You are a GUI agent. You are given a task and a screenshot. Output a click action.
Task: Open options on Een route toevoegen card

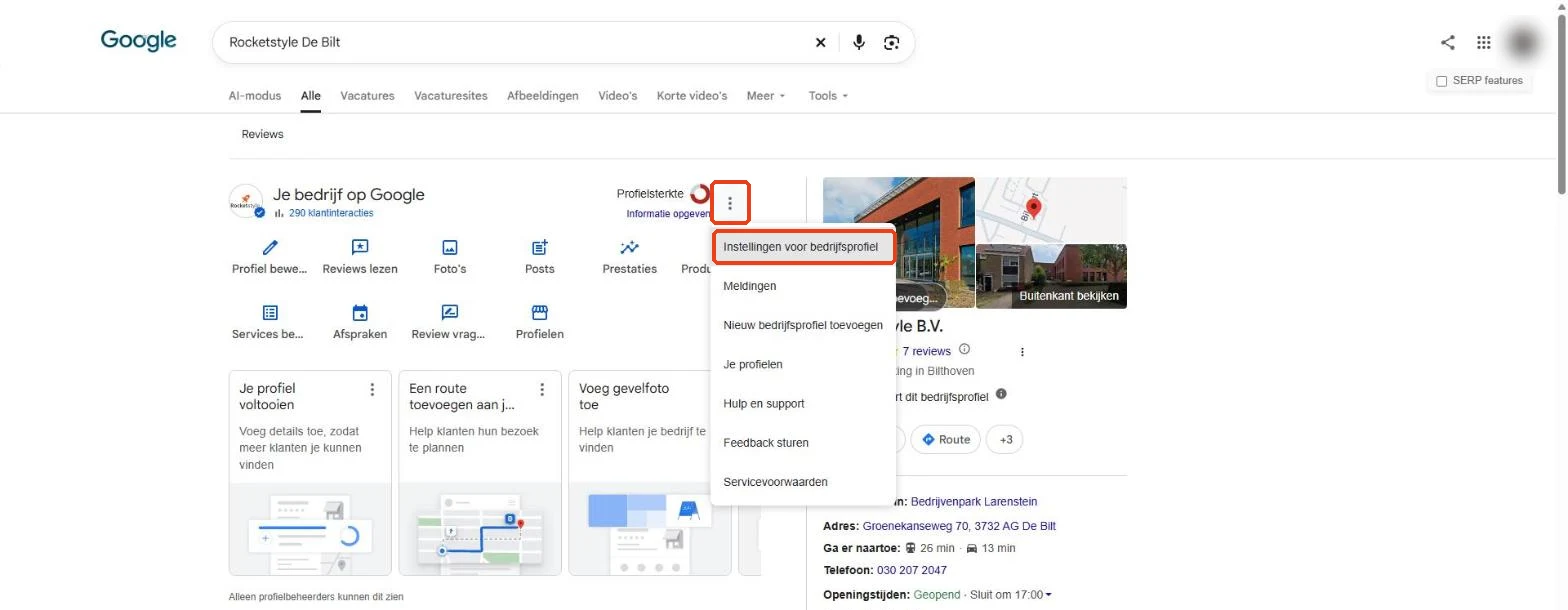pyautogui.click(x=542, y=389)
